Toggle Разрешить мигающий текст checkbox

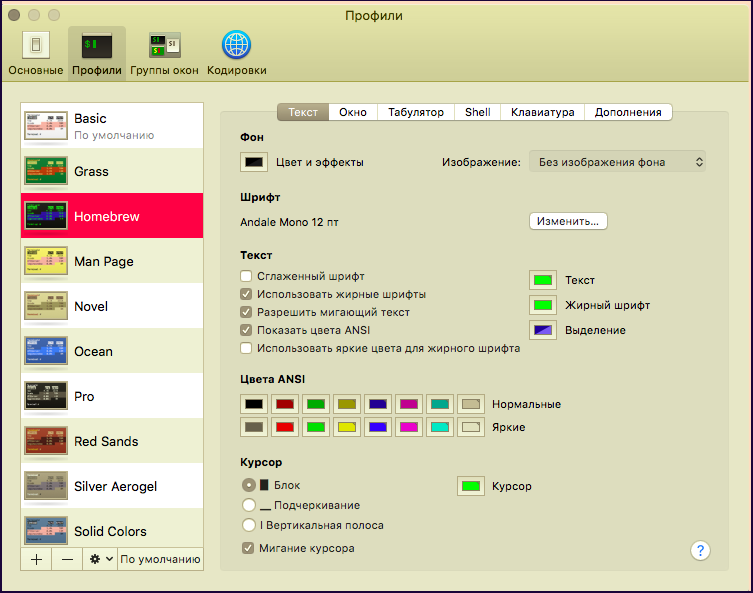(x=246, y=312)
